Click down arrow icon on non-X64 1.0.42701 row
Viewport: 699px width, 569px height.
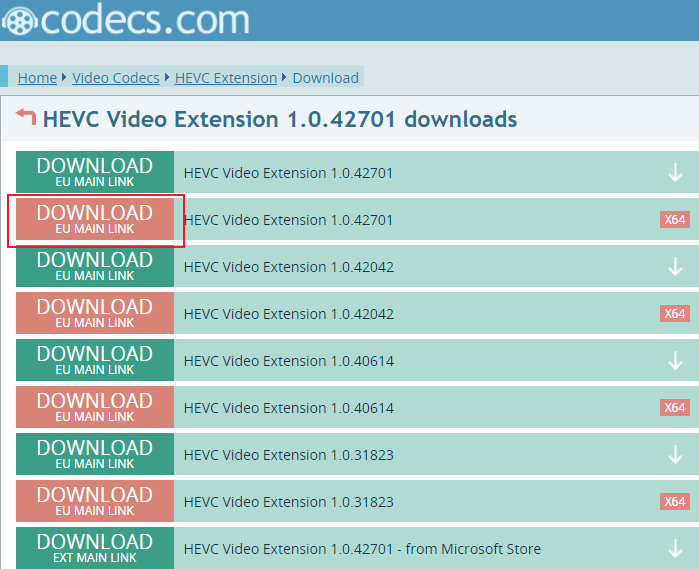(x=675, y=173)
